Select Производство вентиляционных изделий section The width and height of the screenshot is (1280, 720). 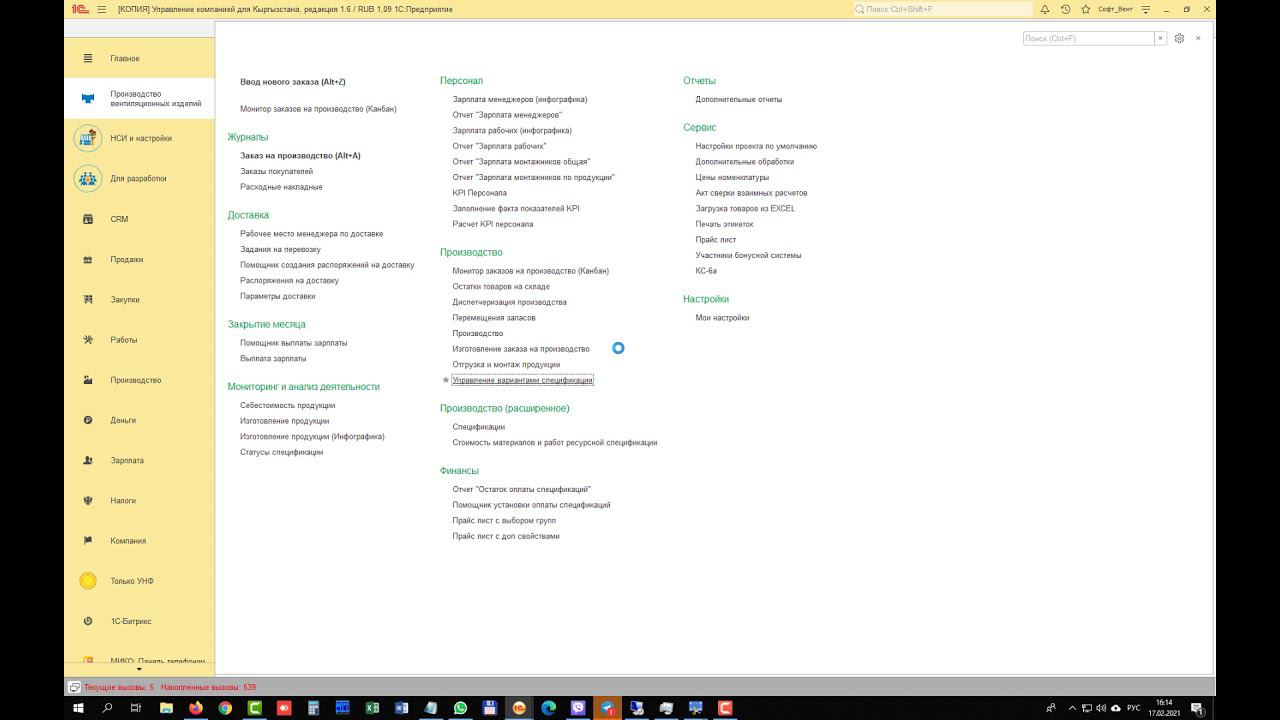click(x=140, y=99)
